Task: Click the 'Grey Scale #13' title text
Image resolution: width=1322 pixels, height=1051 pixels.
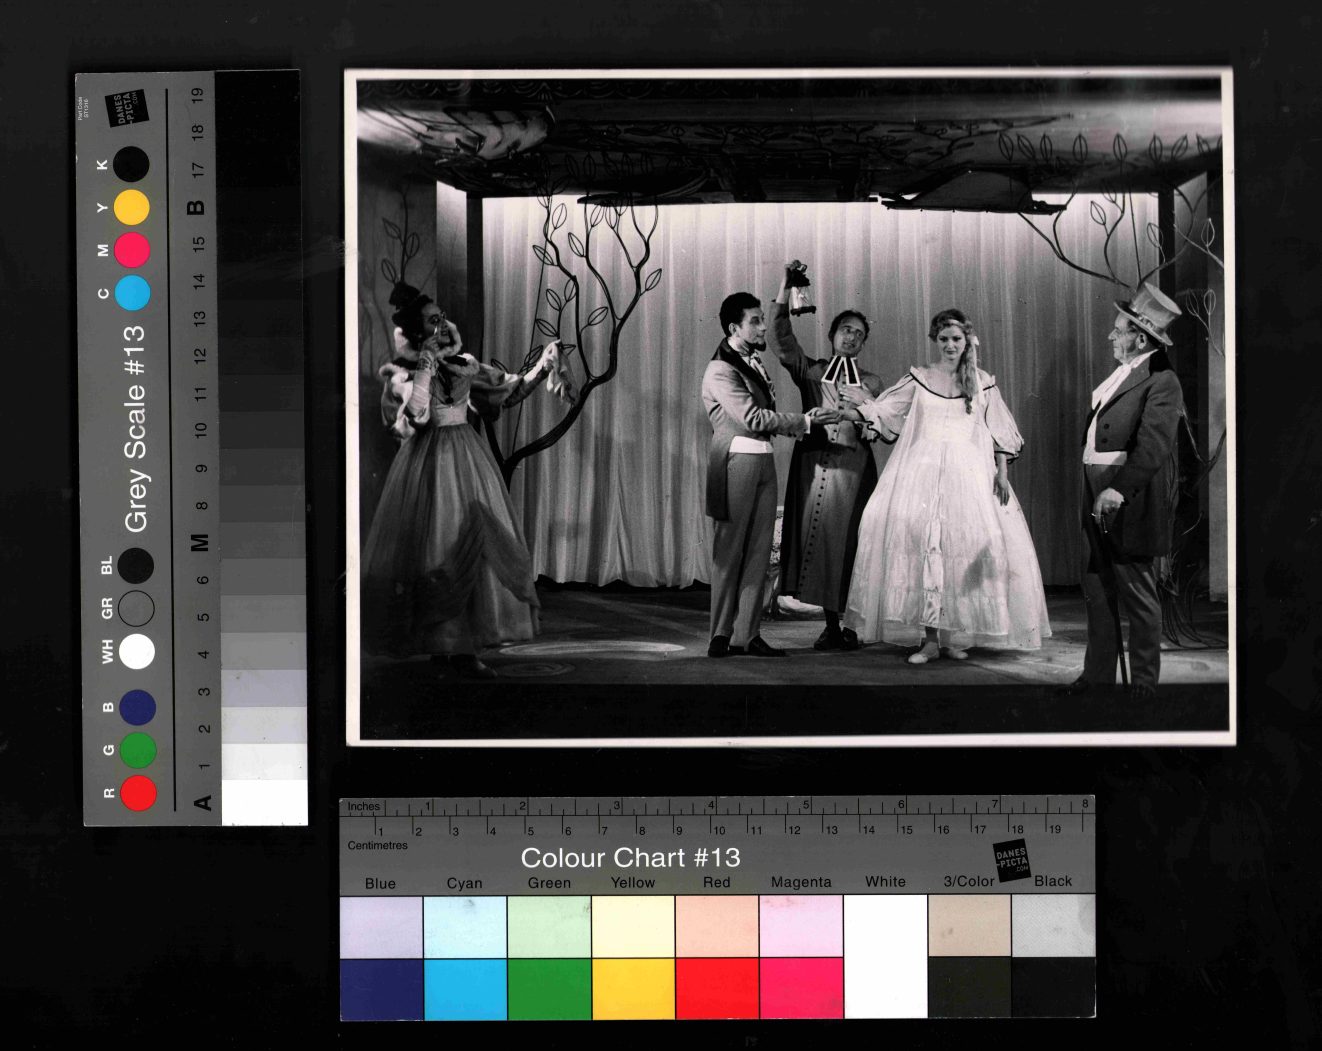Action: pyautogui.click(x=135, y=428)
